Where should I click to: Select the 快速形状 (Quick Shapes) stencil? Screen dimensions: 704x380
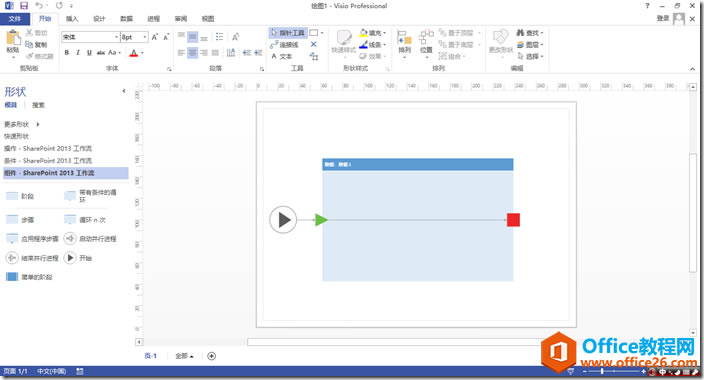pos(16,136)
